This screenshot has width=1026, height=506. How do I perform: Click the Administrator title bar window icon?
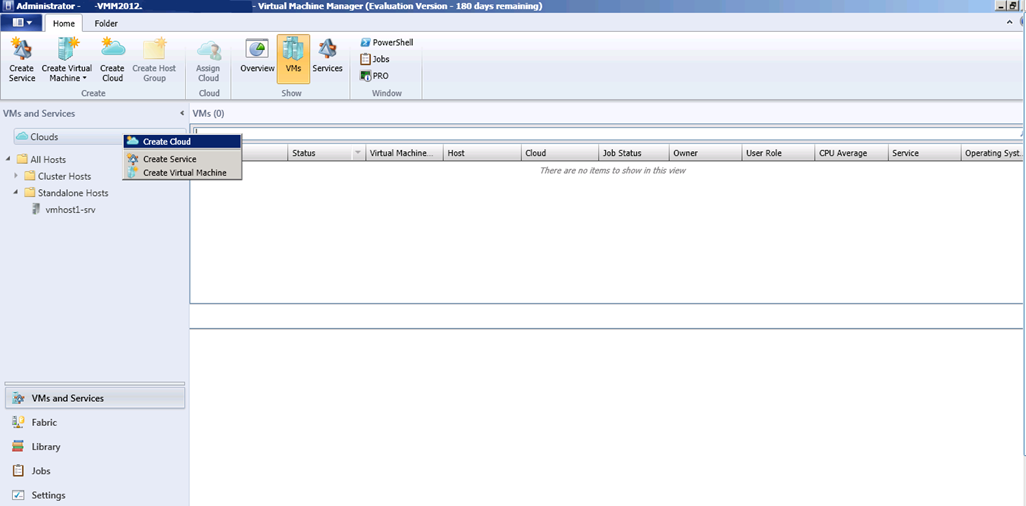[x=7, y=6]
